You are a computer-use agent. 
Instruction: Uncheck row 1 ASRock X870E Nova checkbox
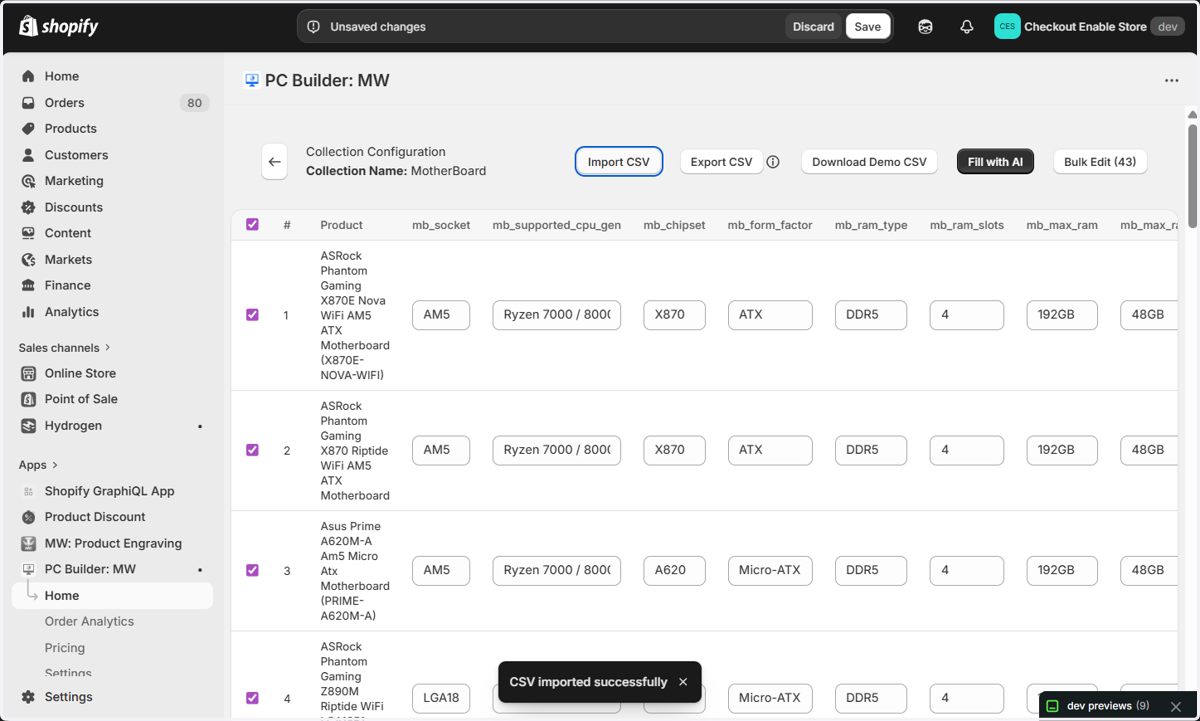[252, 315]
